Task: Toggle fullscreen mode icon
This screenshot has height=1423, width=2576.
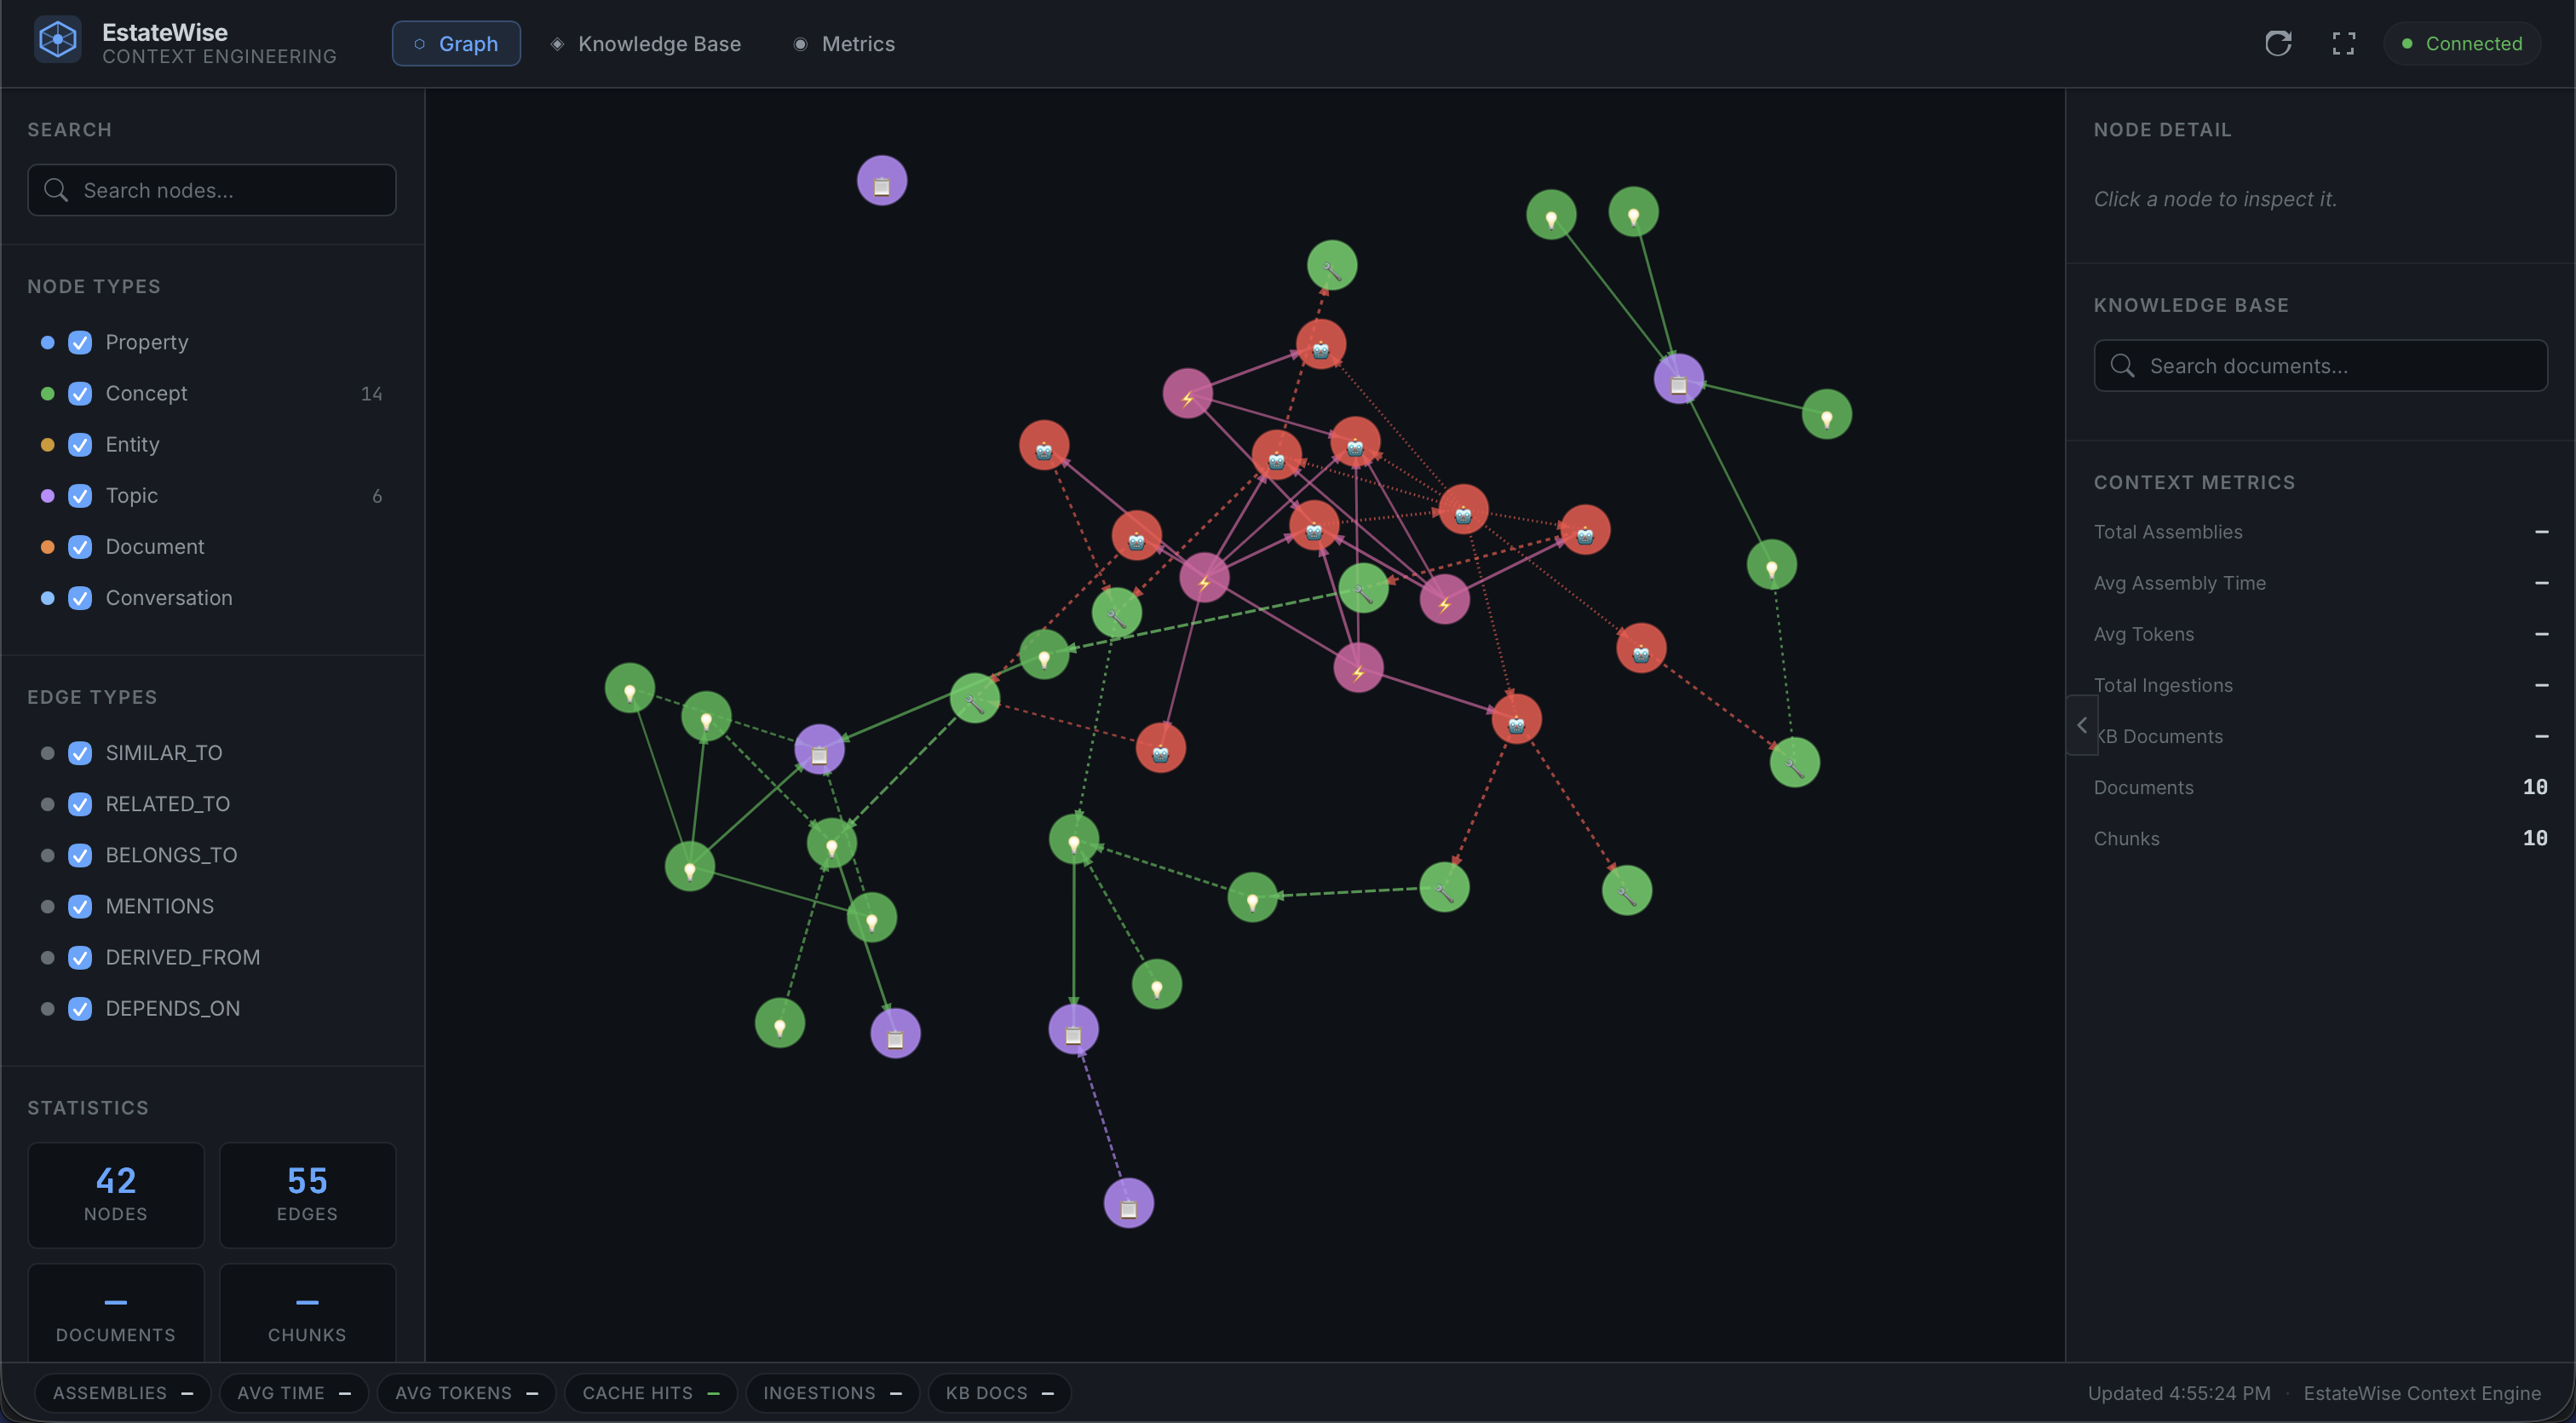Action: pyautogui.click(x=2344, y=43)
